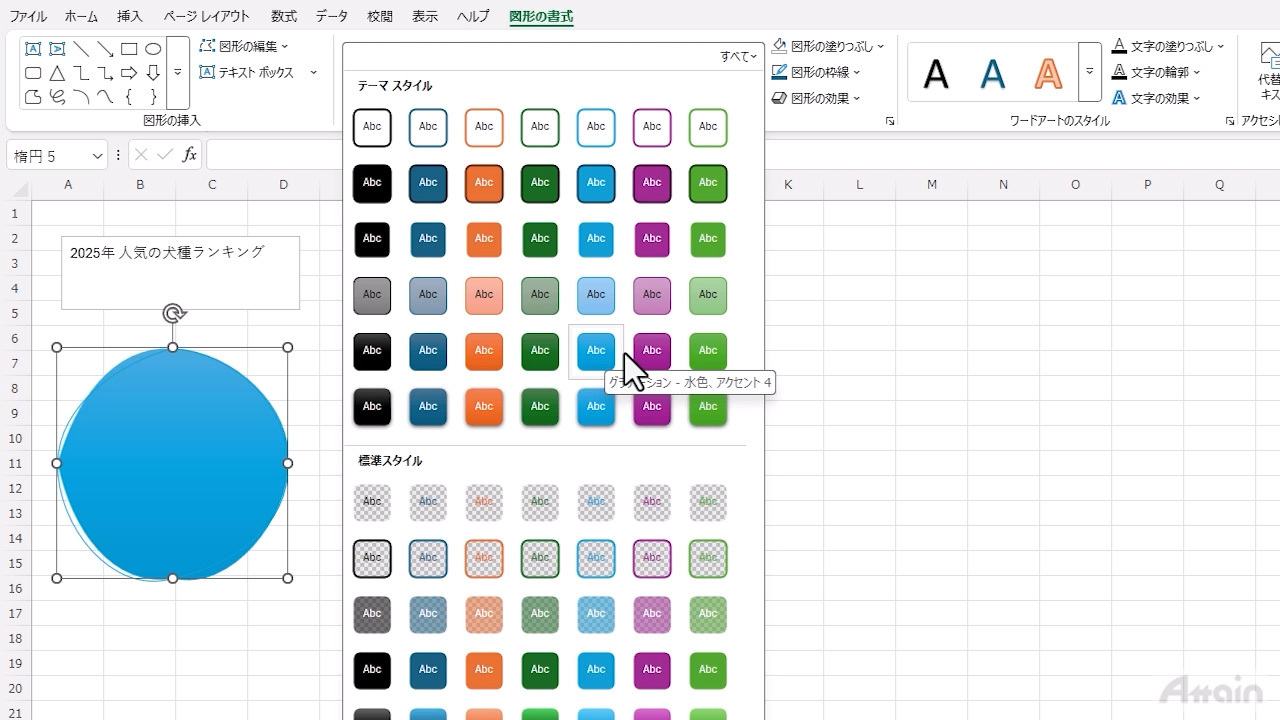Viewport: 1280px width, 720px height.
Task: Apply the orange outlined style in first row
Action: (x=484, y=127)
